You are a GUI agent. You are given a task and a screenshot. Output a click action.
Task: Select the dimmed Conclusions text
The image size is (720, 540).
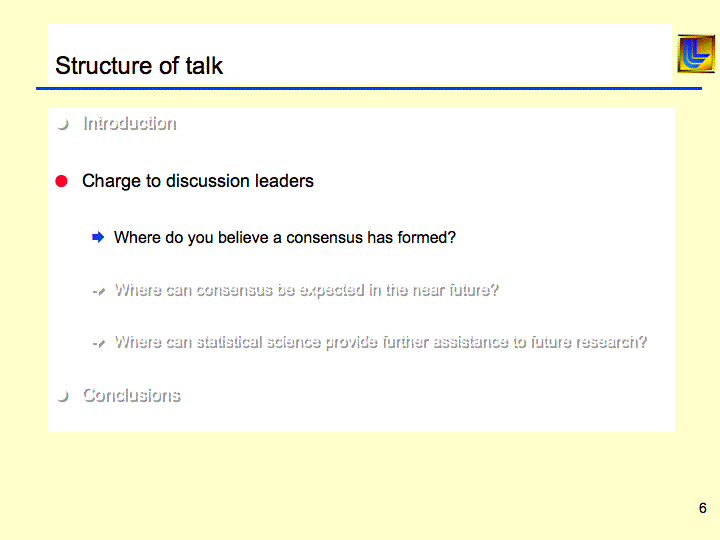coord(131,395)
